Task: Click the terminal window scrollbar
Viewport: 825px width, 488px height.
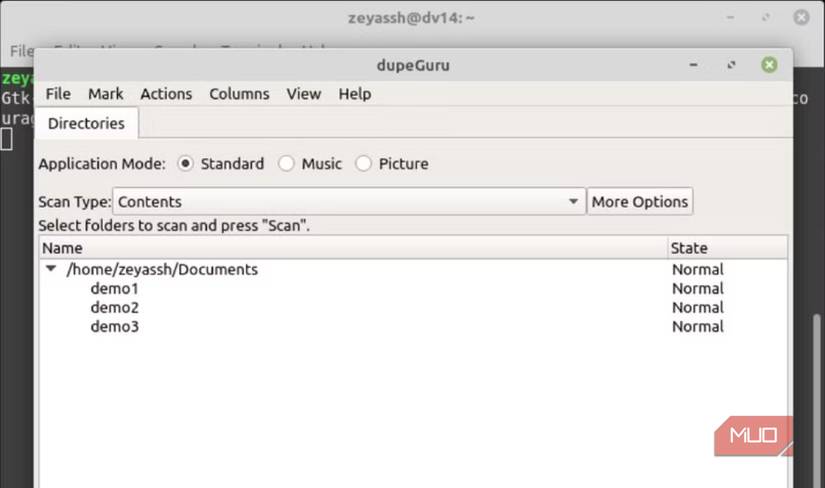Action: [816, 400]
